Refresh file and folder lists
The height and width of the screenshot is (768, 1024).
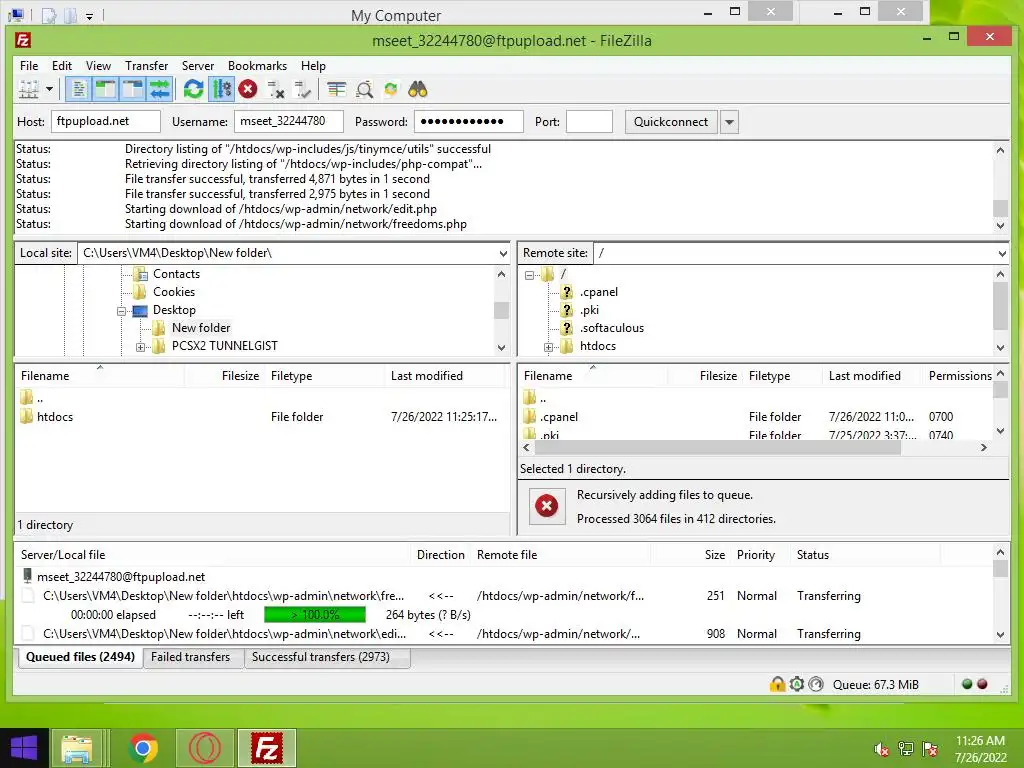coord(193,89)
